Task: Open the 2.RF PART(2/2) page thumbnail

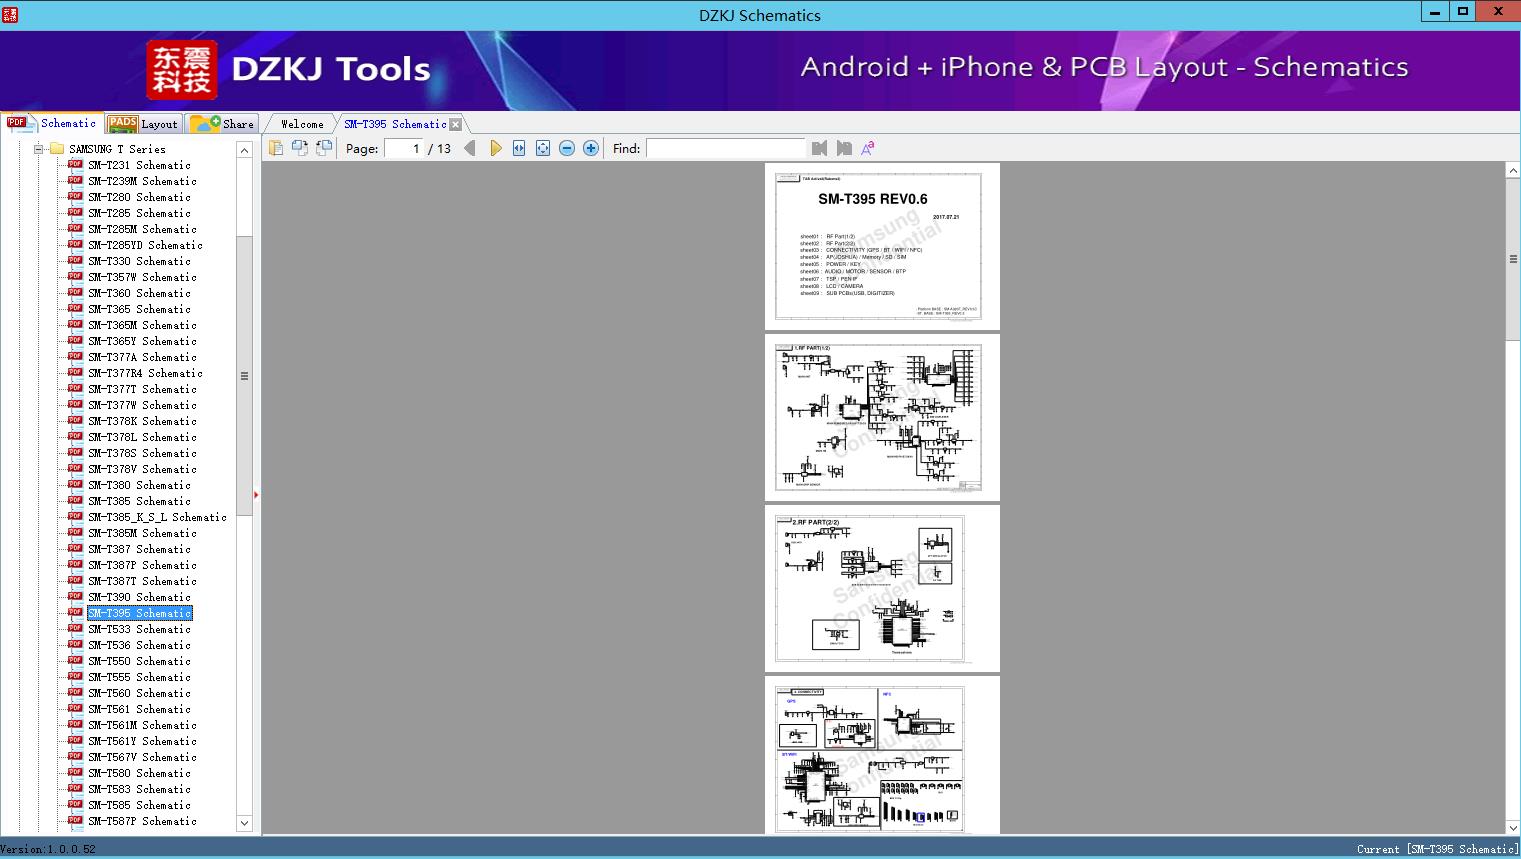Action: click(882, 588)
